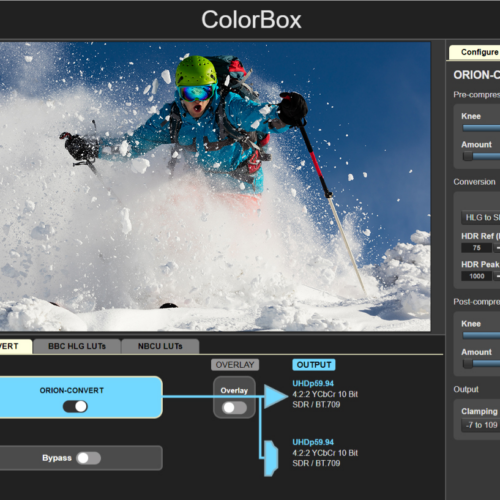
Task: Click the skier video preview image
Action: pyautogui.click(x=215, y=186)
